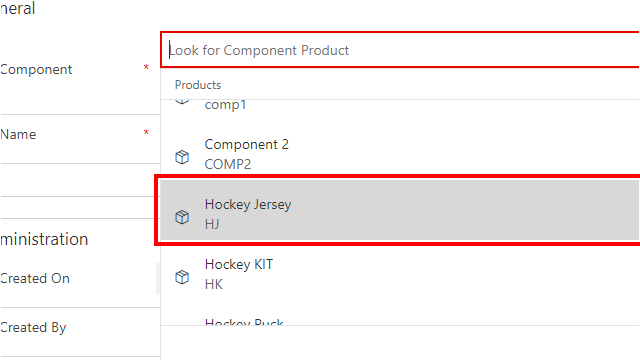Image resolution: width=640 pixels, height=360 pixels.
Task: Click the Created On label
Action: [35, 278]
